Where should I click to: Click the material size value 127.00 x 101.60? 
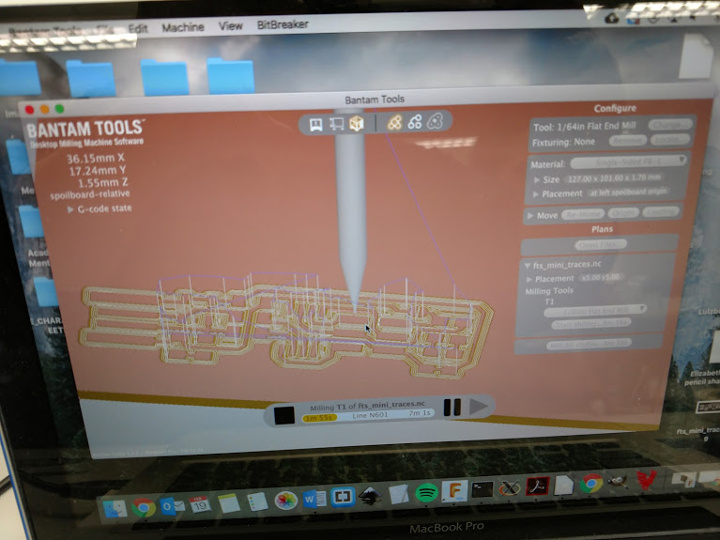coord(614,179)
